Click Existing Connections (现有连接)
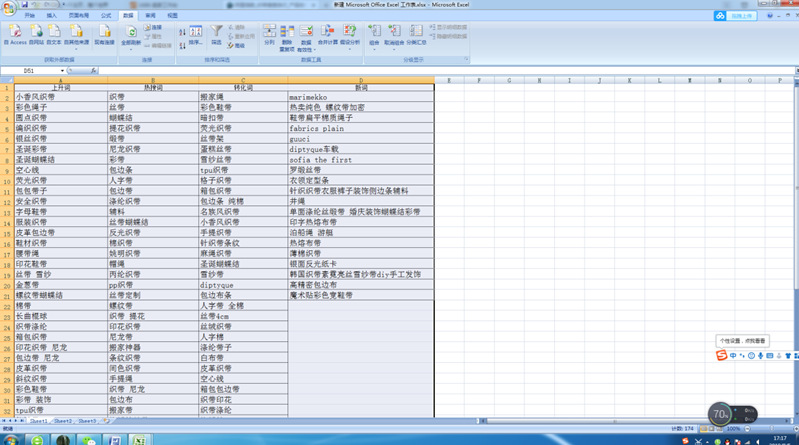The width and height of the screenshot is (799, 445). point(104,35)
